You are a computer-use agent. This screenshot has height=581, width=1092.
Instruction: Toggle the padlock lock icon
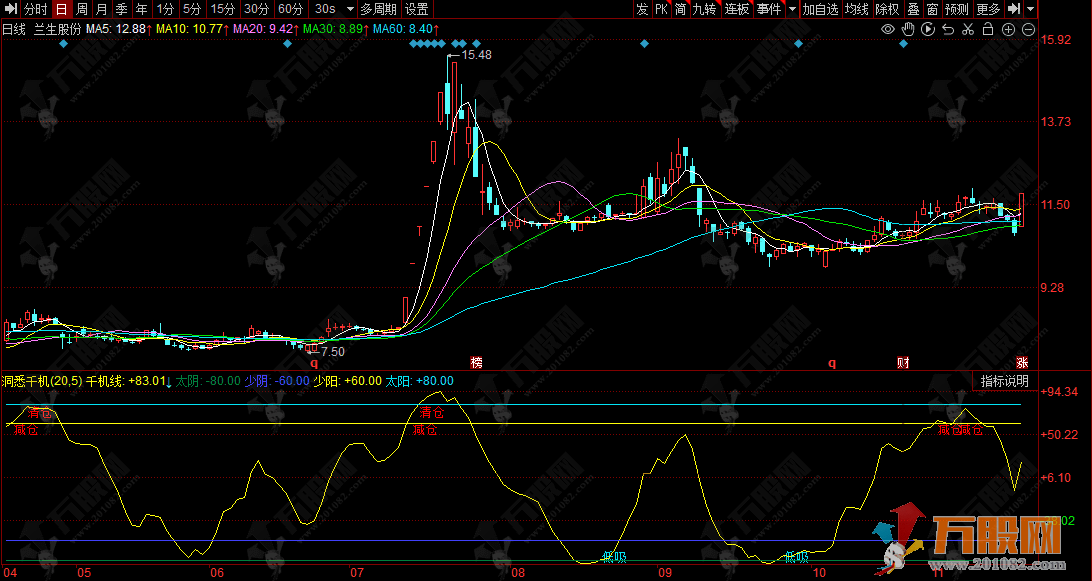tap(987, 29)
